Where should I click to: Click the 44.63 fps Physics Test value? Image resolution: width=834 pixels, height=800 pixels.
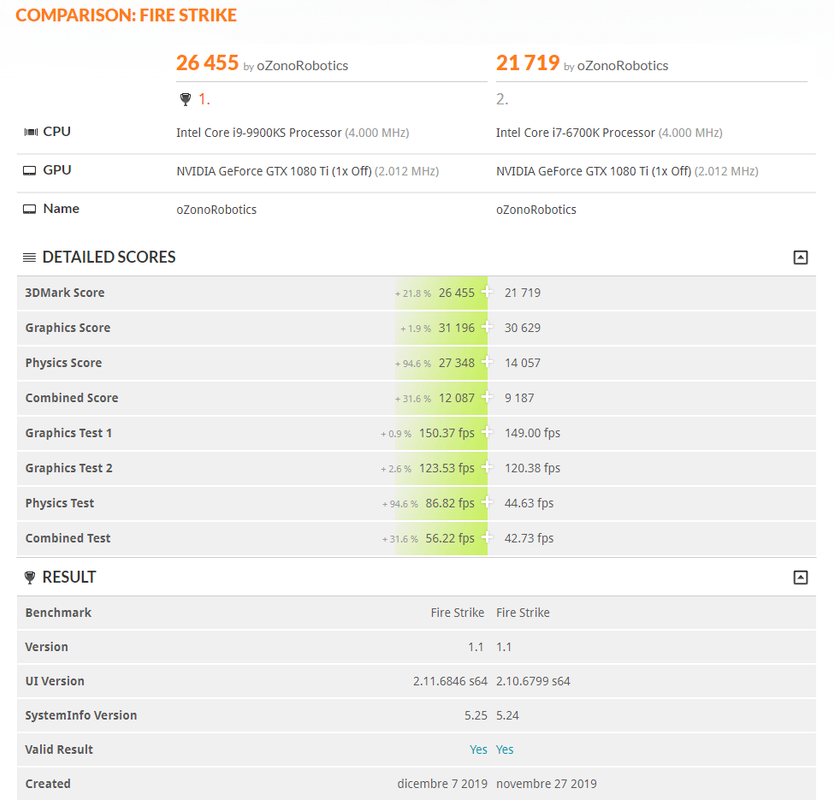click(529, 503)
